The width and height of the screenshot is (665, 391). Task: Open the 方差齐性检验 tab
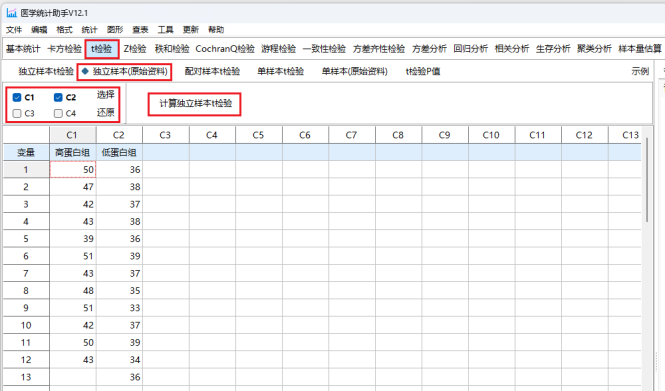[379, 49]
